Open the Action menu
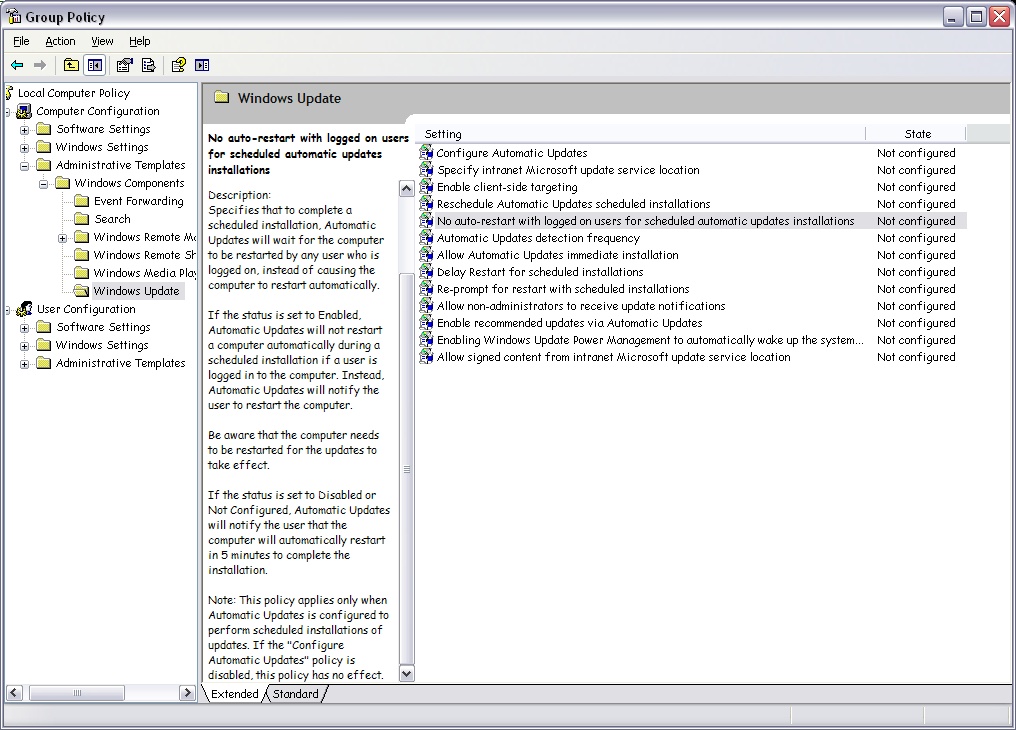The height and width of the screenshot is (730, 1016). tap(60, 41)
